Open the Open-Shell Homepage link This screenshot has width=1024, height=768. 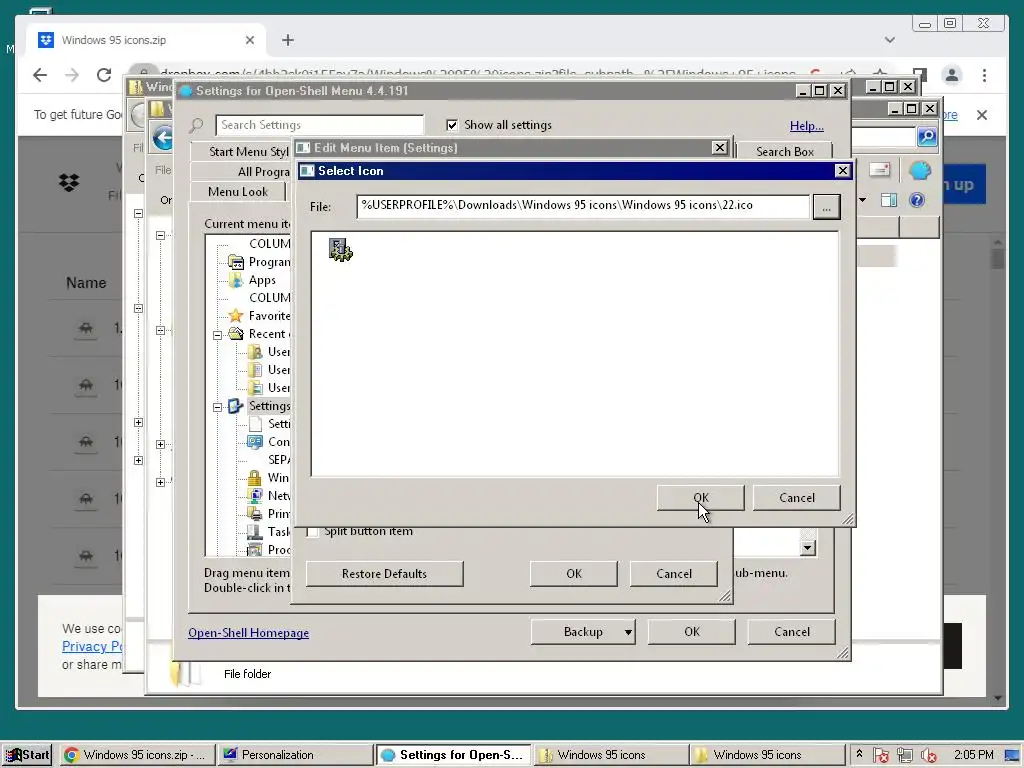click(248, 633)
